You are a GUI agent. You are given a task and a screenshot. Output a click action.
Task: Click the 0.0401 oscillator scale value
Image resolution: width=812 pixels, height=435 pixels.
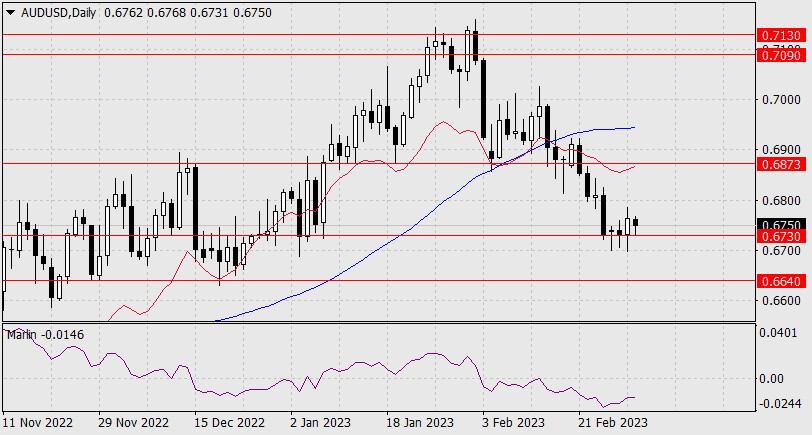point(778,332)
